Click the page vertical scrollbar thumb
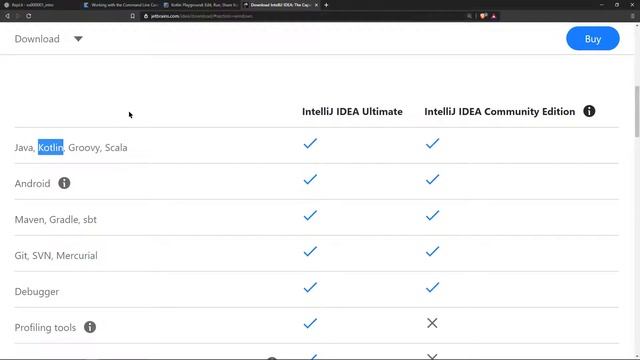Image resolution: width=640 pixels, height=360 pixels. pos(637,111)
